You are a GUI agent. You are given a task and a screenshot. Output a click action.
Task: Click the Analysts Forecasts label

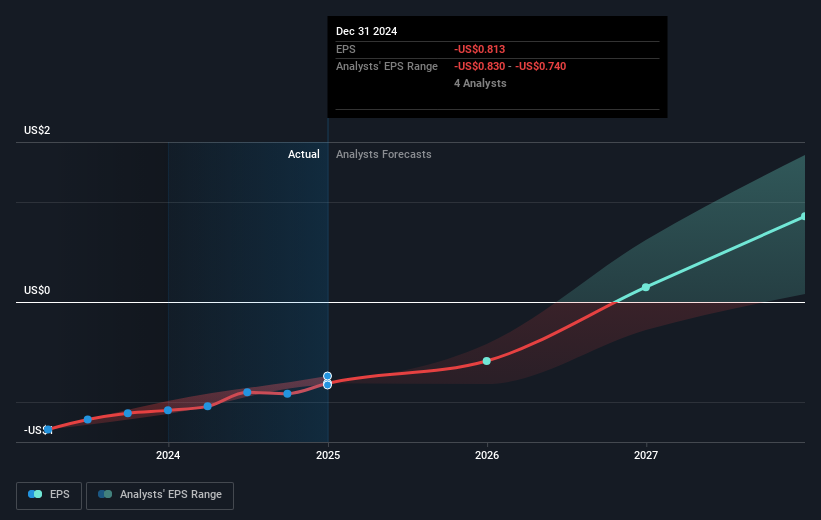click(384, 154)
